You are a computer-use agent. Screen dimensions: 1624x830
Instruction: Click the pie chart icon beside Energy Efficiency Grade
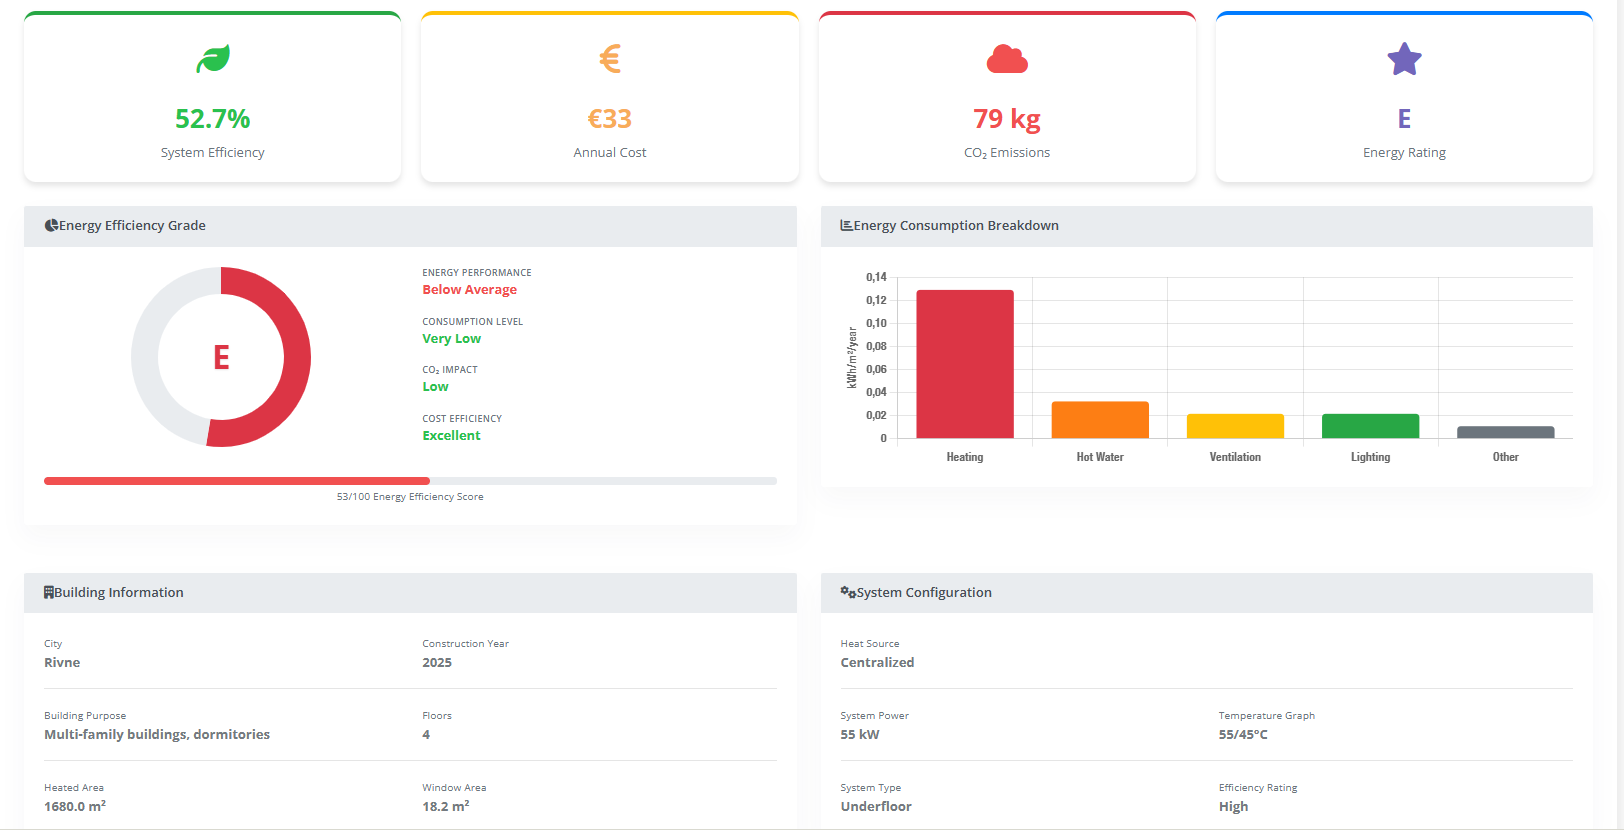pos(51,226)
